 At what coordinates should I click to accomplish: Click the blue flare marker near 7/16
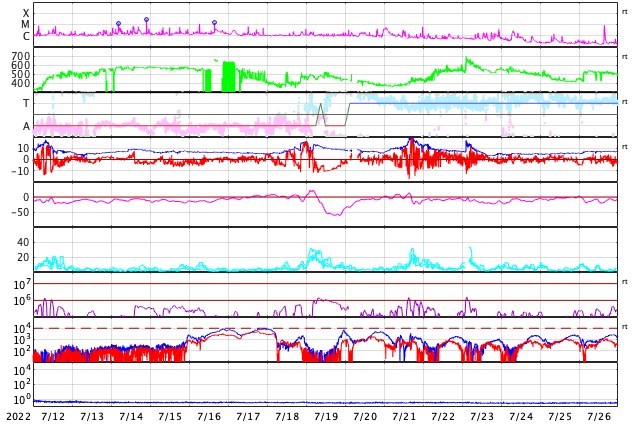215,23
